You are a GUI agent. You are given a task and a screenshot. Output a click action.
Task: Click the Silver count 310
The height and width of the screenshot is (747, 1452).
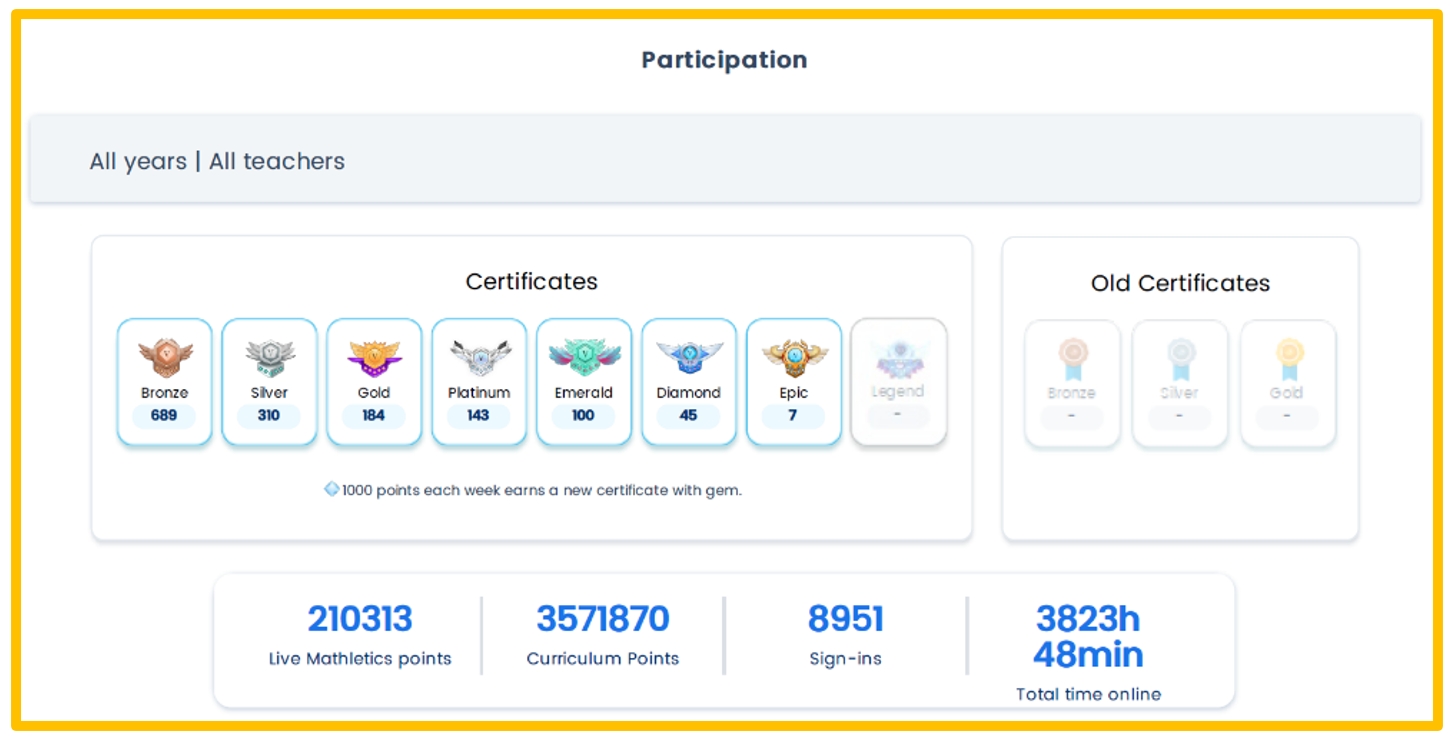(x=269, y=415)
